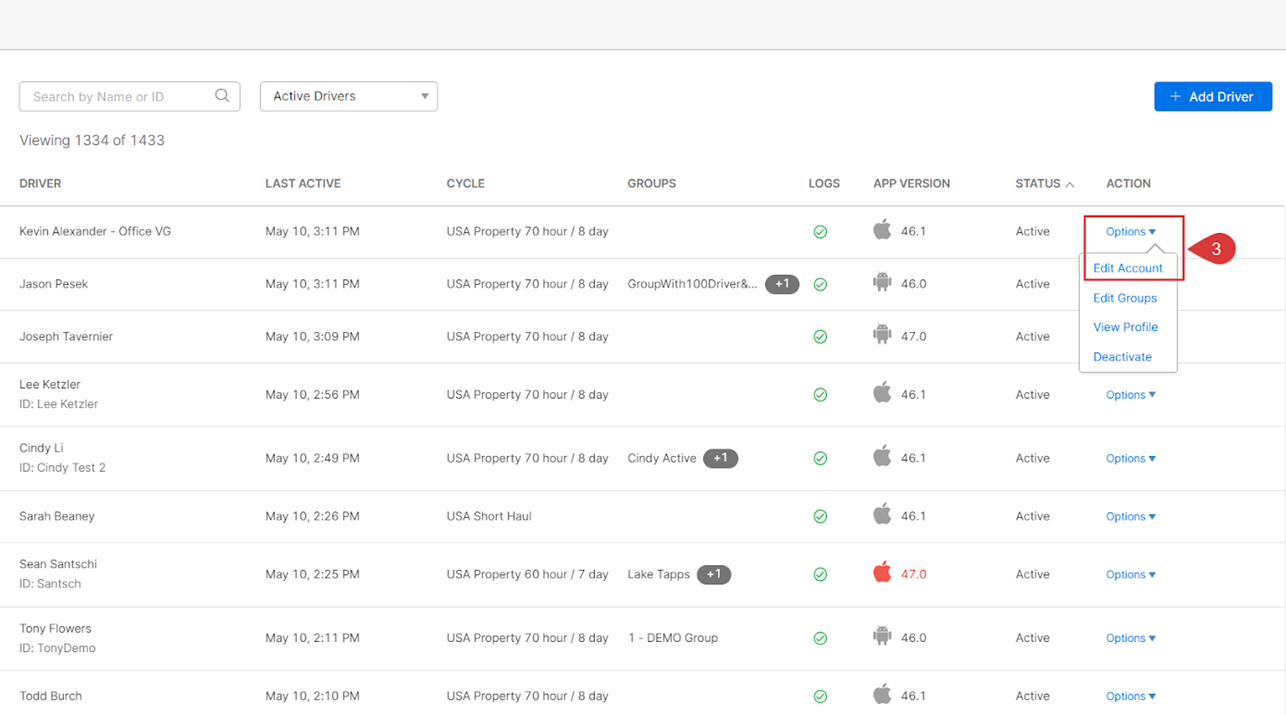The width and height of the screenshot is (1286, 715).
Task: Click Lee Ketzler's logs checkmark icon
Action: click(820, 395)
